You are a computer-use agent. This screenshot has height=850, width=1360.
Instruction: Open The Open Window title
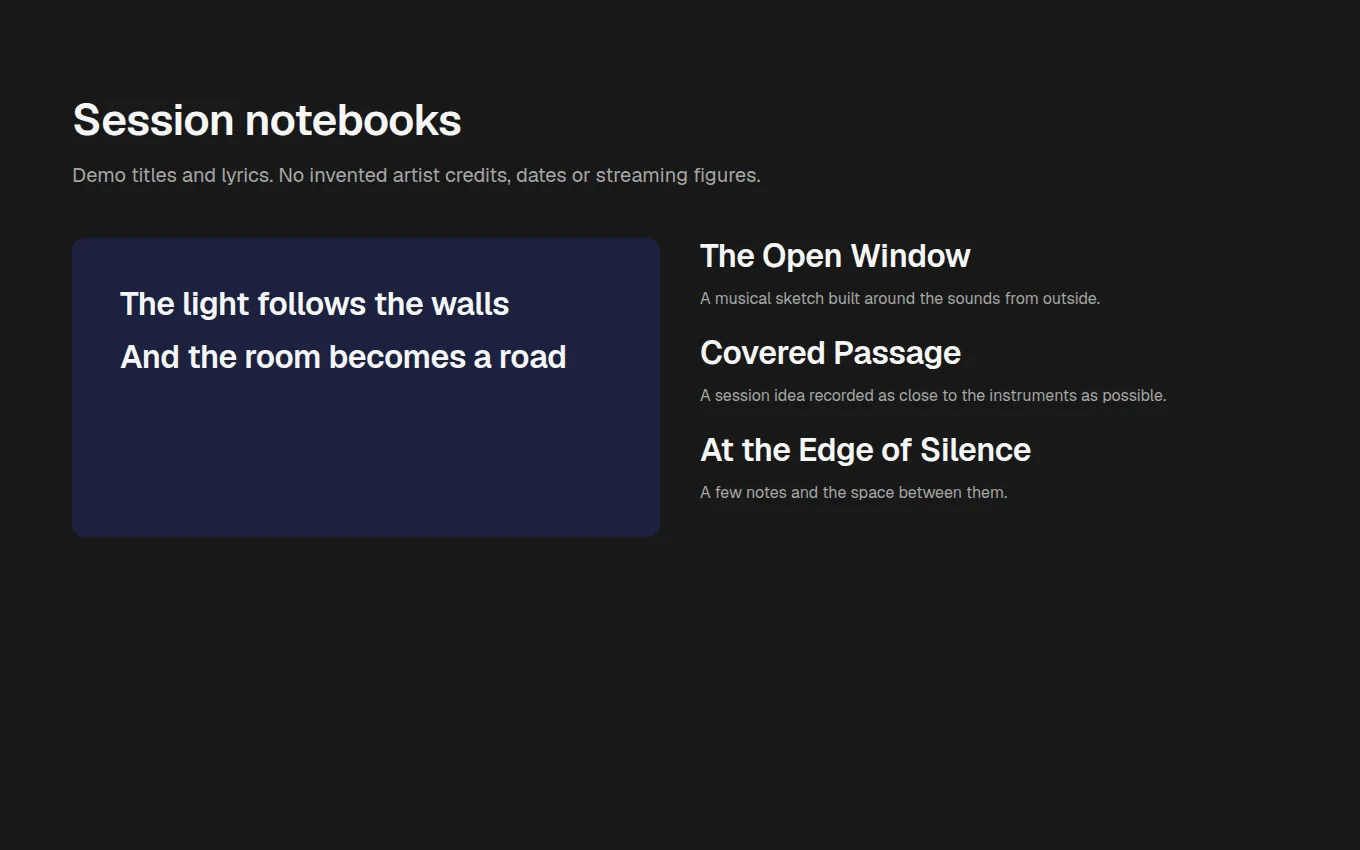point(835,256)
